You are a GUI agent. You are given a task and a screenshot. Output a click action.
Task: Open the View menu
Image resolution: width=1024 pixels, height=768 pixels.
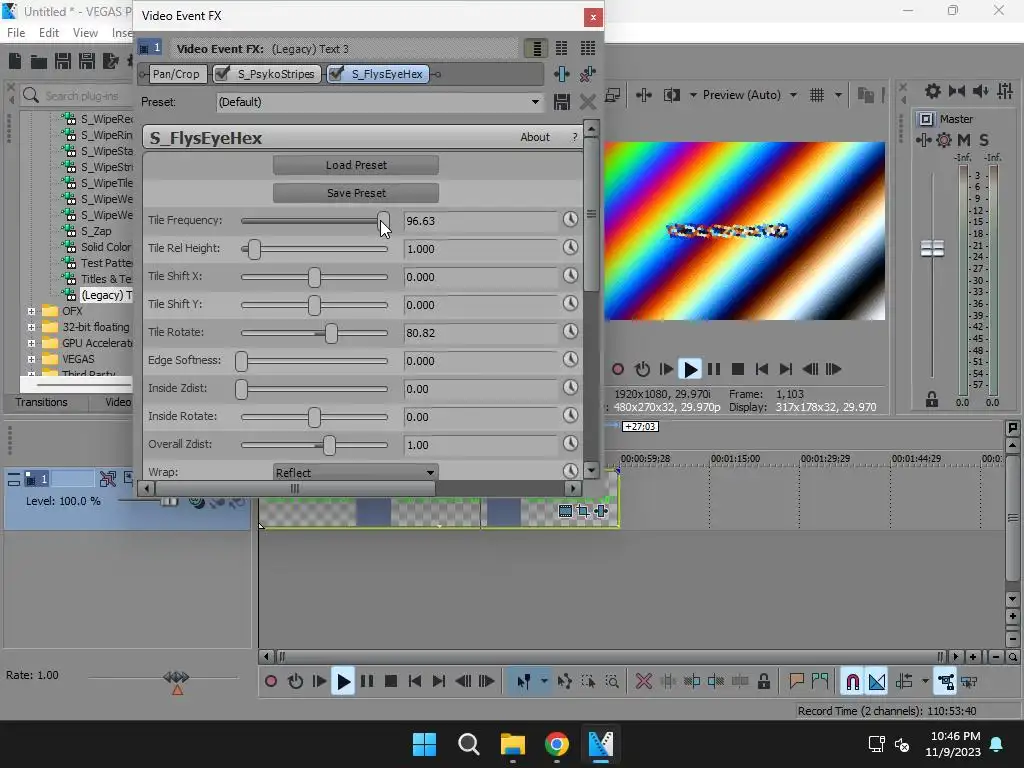pos(85,33)
